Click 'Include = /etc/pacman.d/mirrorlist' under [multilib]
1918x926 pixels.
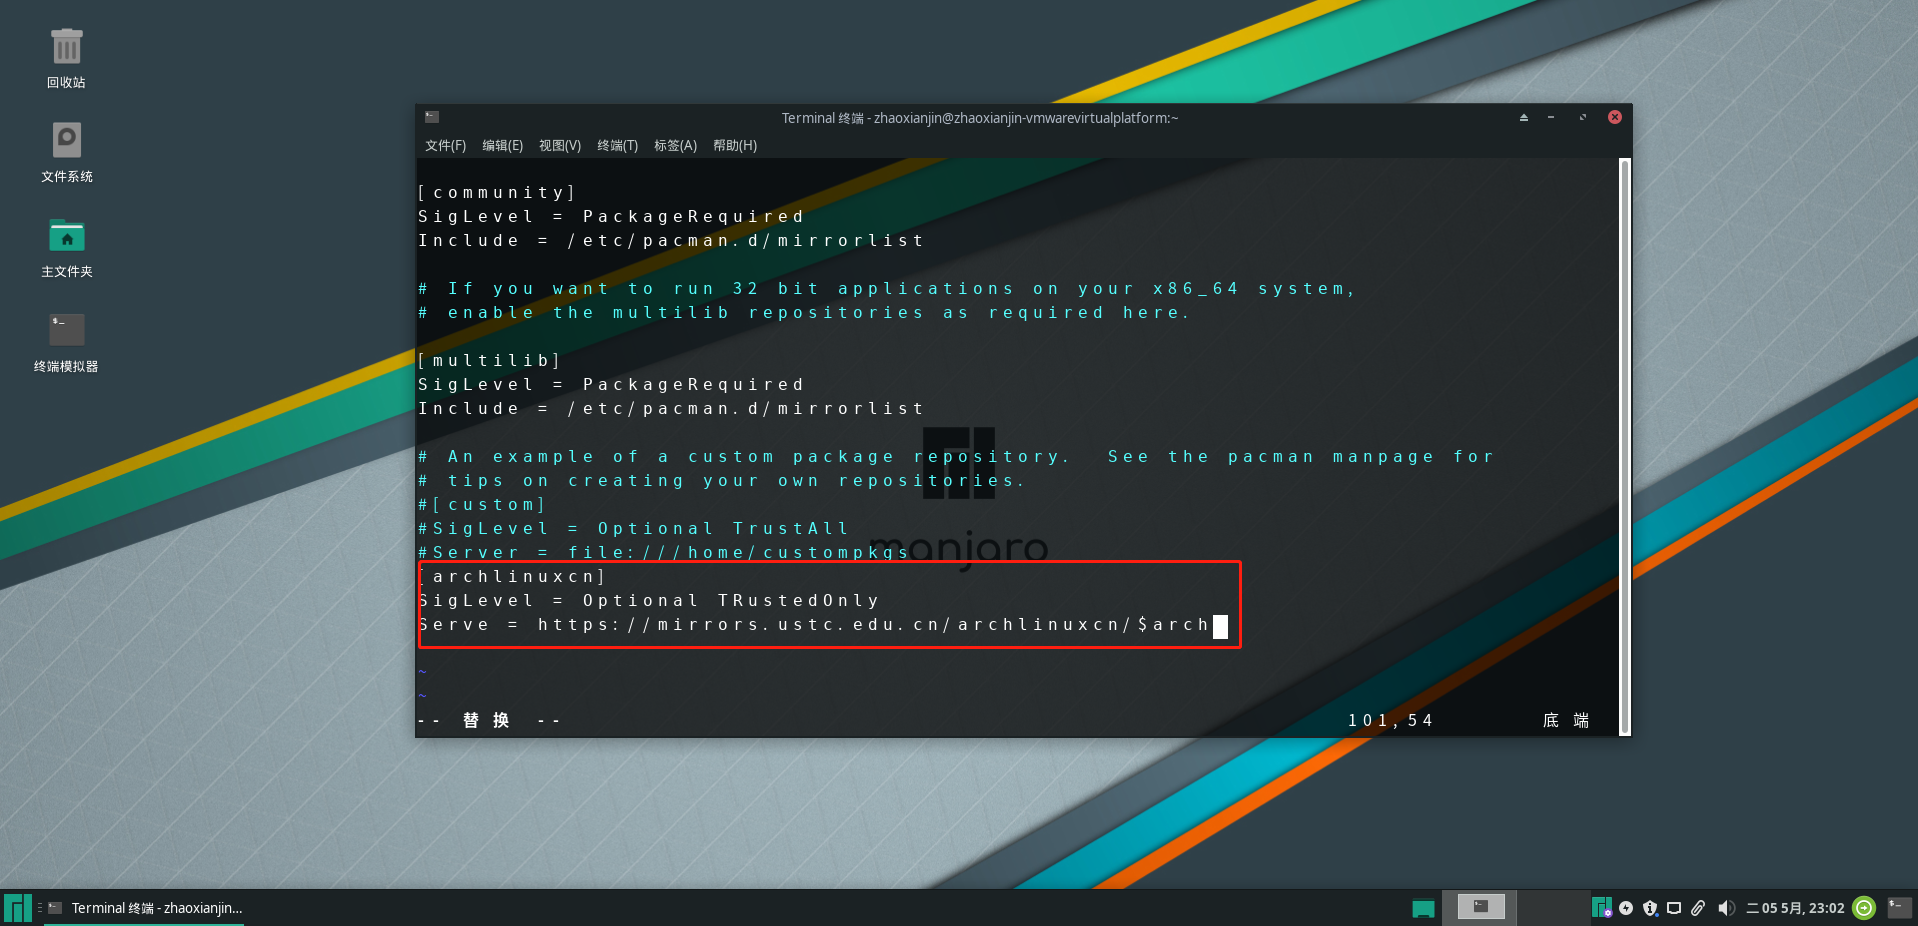tap(670, 408)
